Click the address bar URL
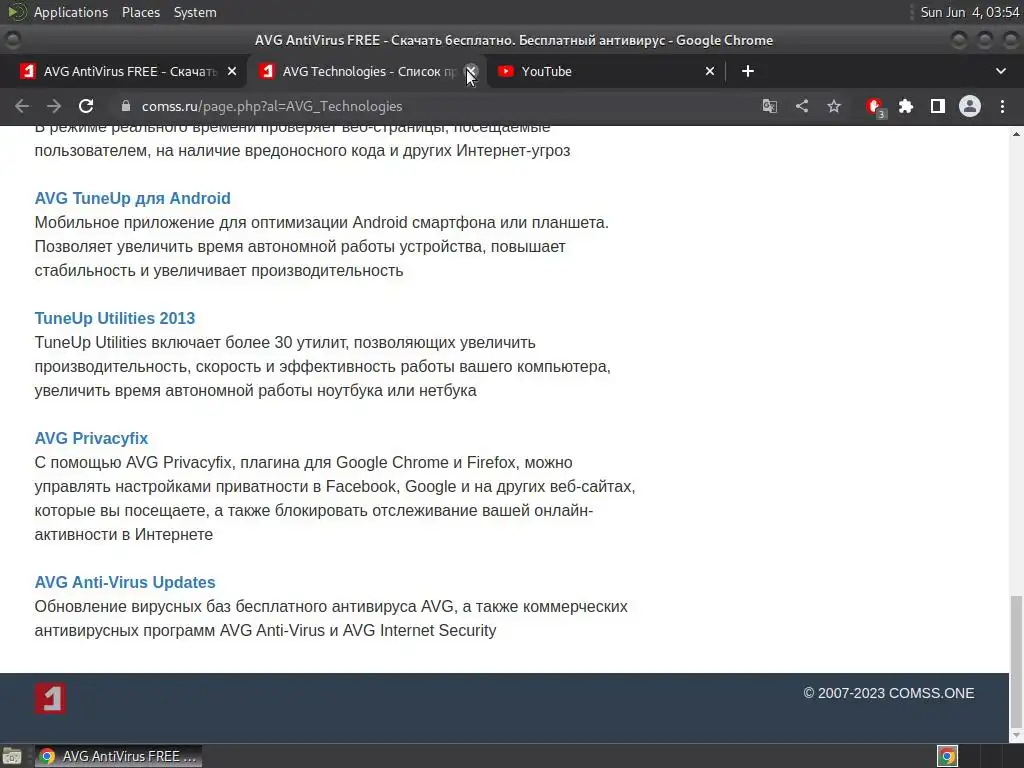 point(272,106)
